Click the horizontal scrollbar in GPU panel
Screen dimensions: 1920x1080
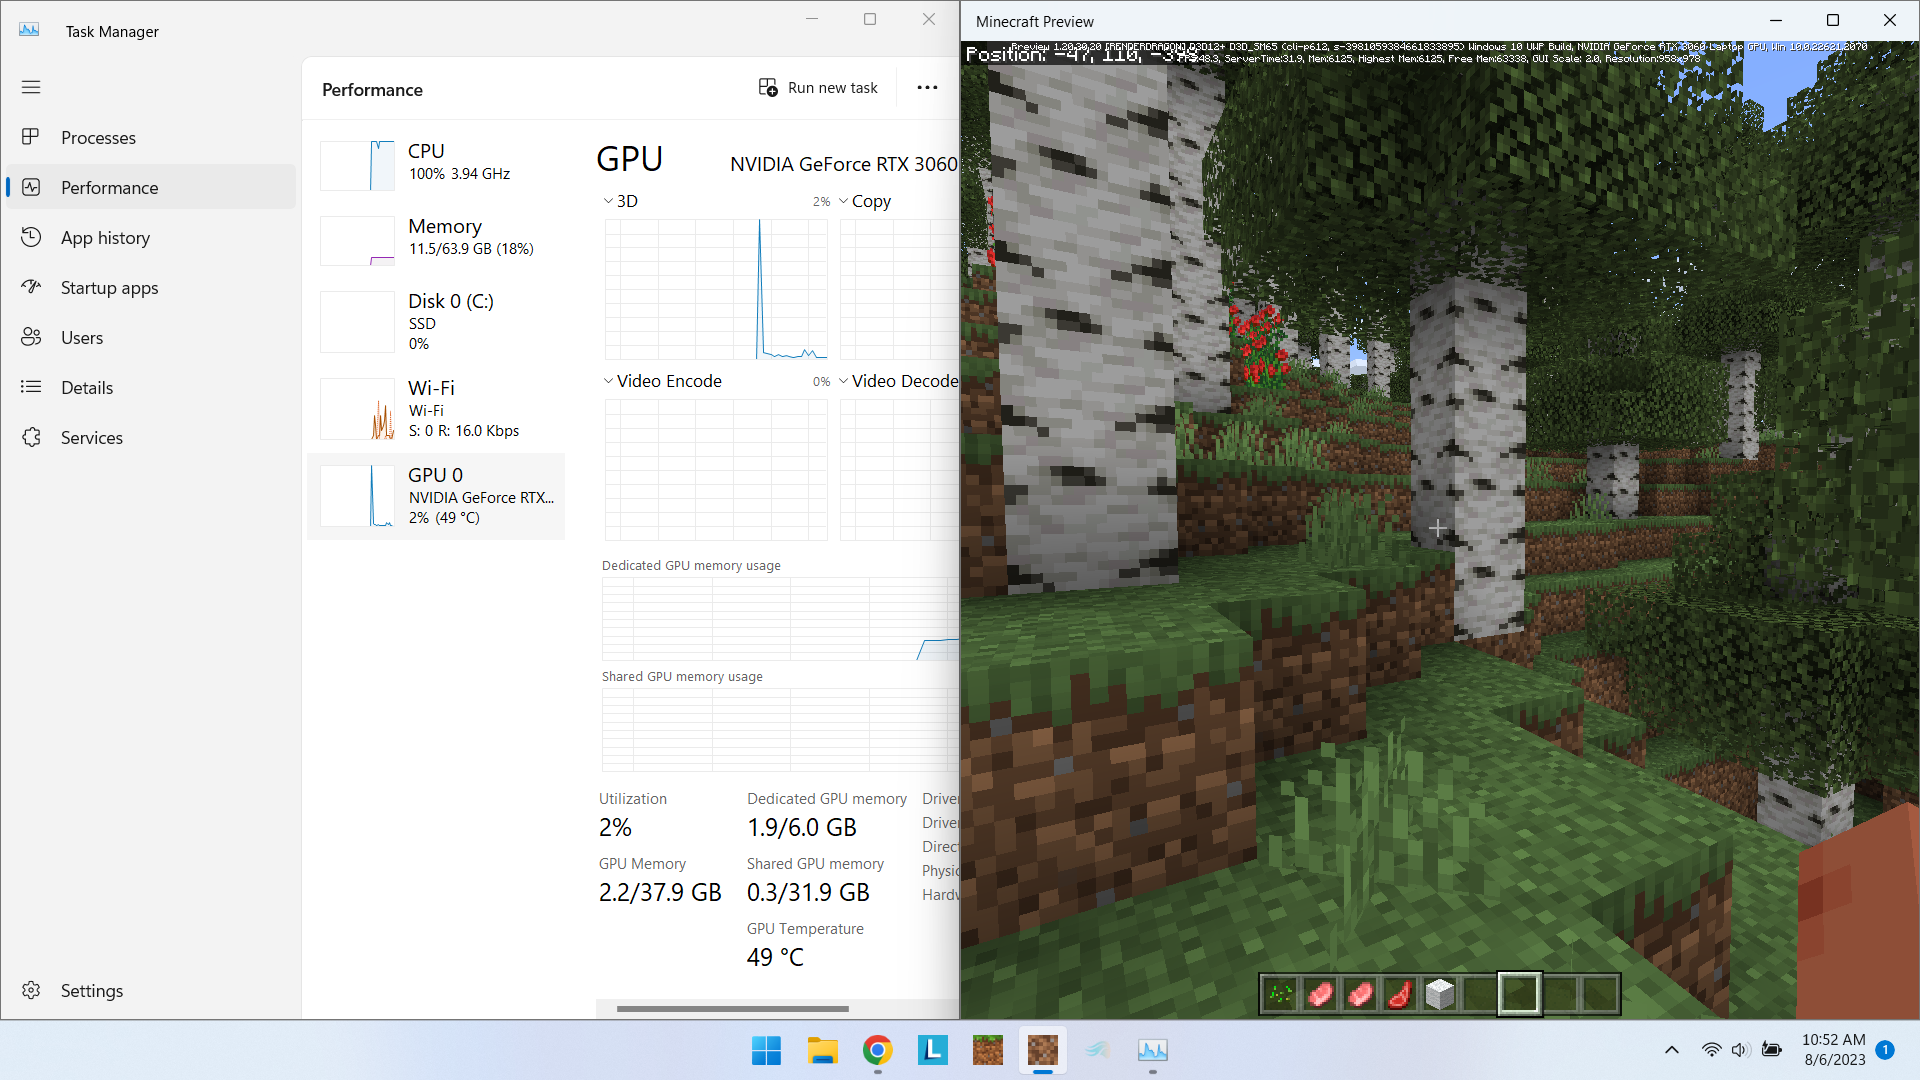732,1008
